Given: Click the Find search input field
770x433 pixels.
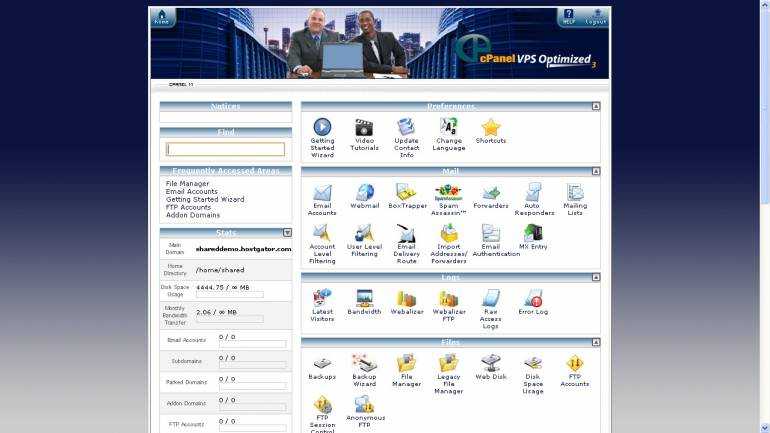Looking at the screenshot, I should click(225, 149).
